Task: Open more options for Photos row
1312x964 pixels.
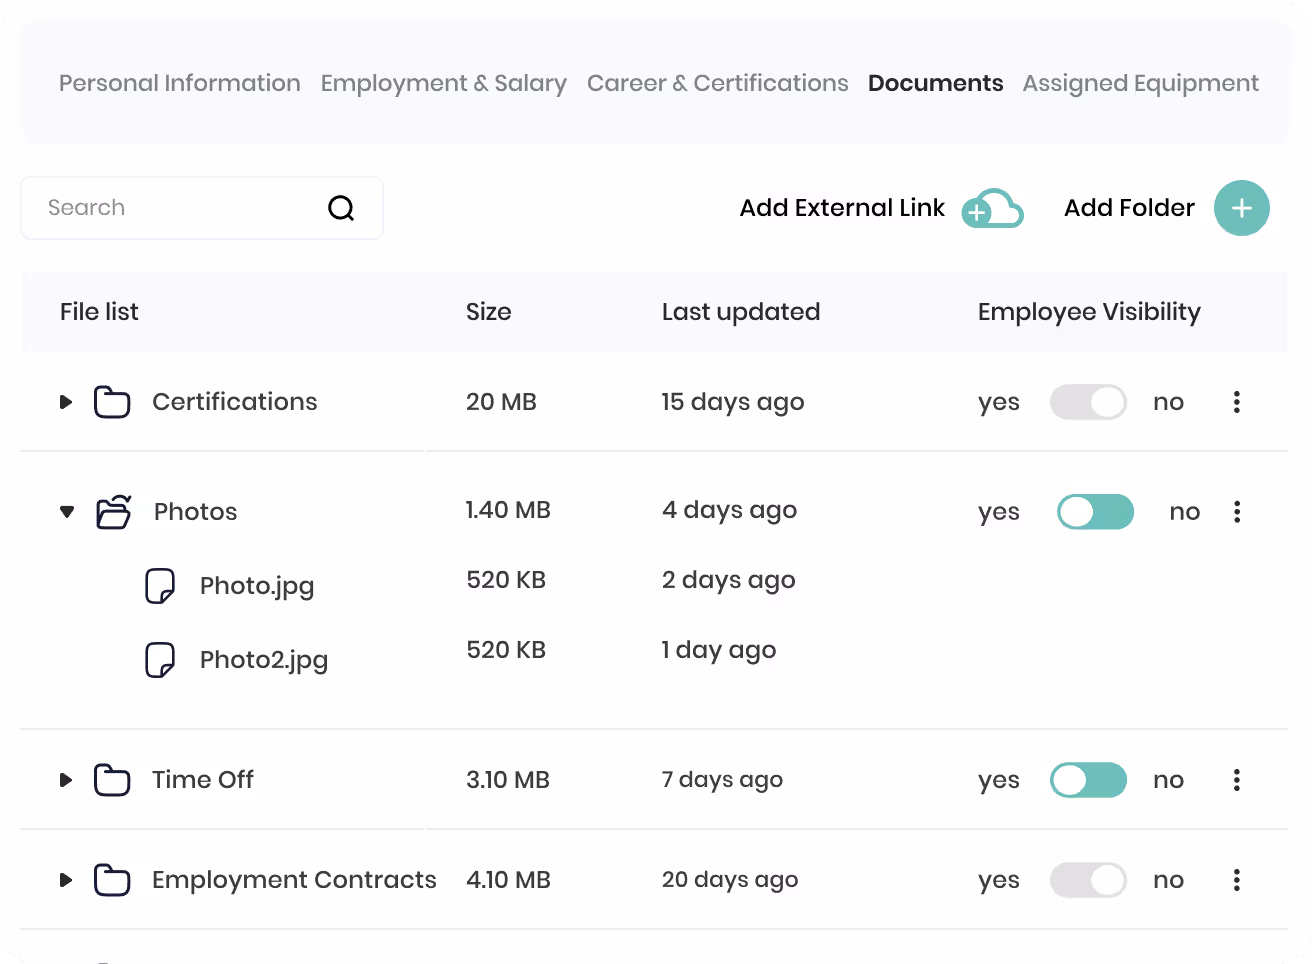Action: (1237, 512)
